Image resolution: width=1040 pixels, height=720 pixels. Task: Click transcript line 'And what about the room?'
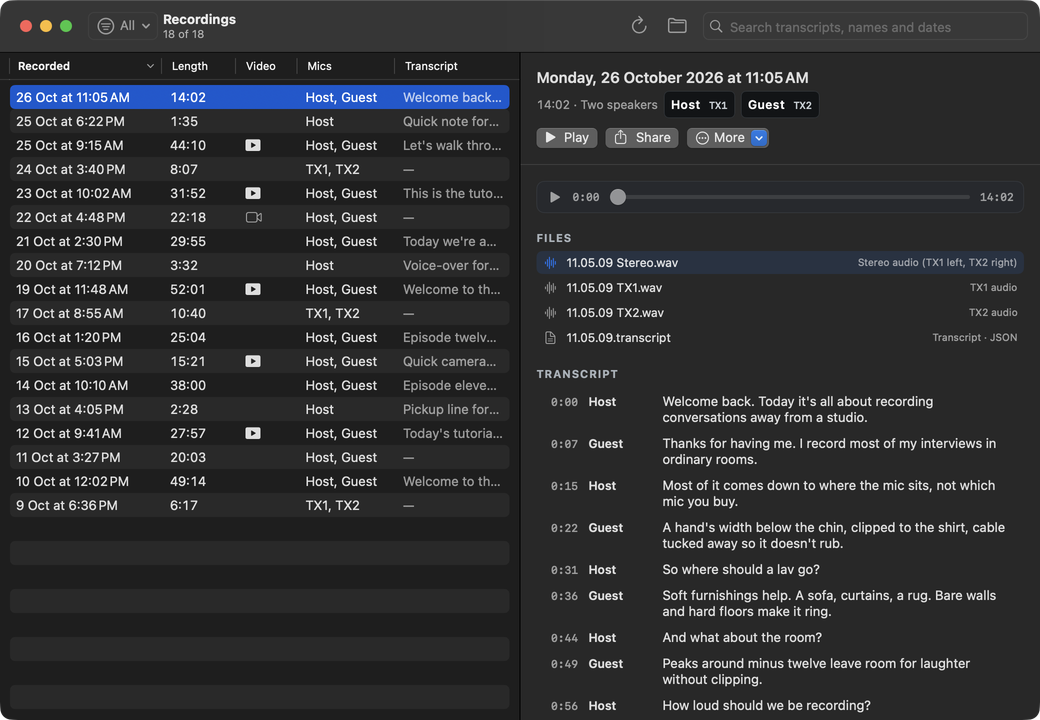[742, 638]
